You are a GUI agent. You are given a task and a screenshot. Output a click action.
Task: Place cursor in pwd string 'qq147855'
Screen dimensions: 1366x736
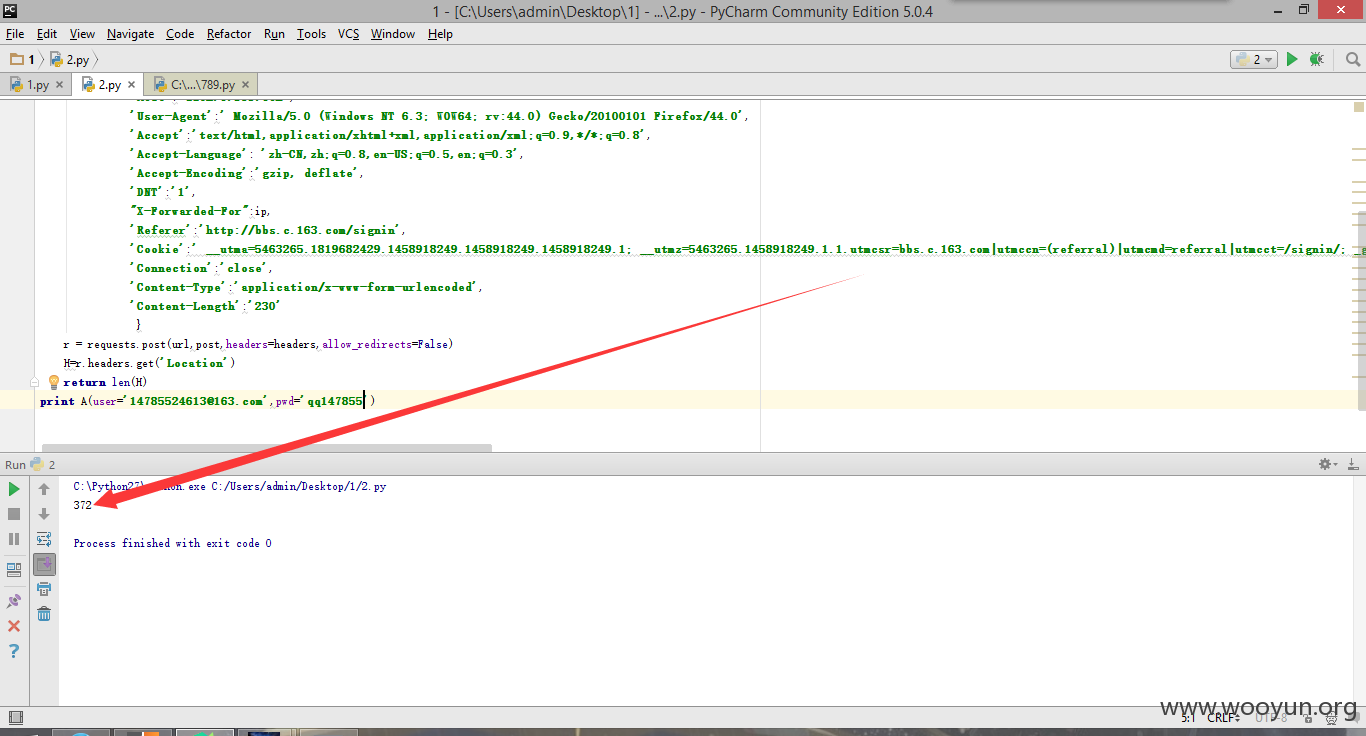[x=335, y=401]
